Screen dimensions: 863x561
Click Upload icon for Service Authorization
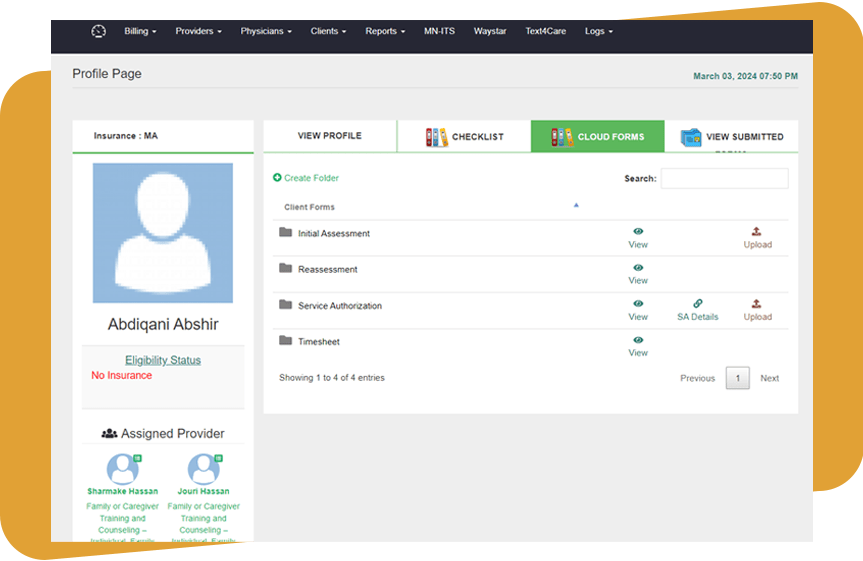click(757, 304)
